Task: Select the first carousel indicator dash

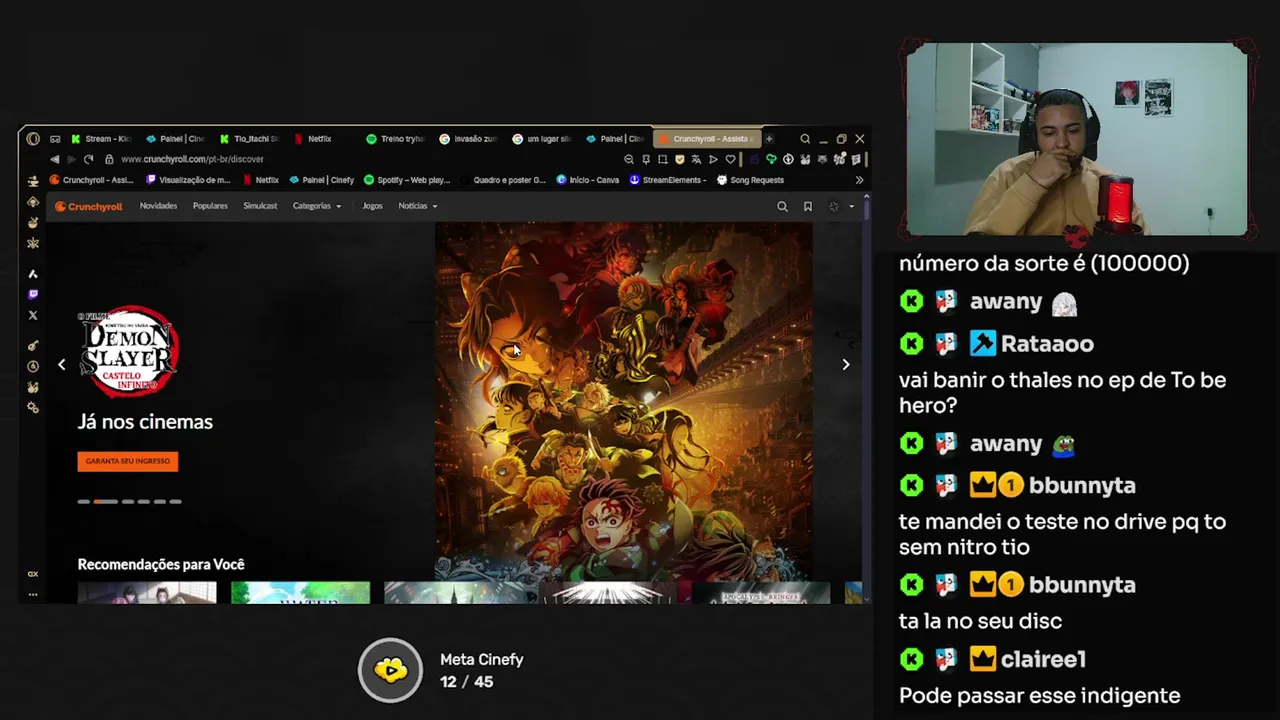Action: point(84,502)
